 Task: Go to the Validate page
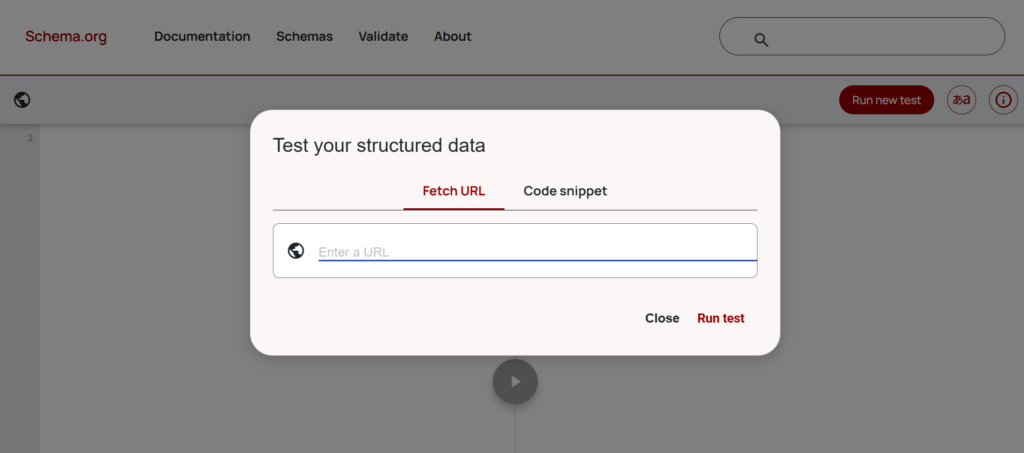pyautogui.click(x=383, y=37)
